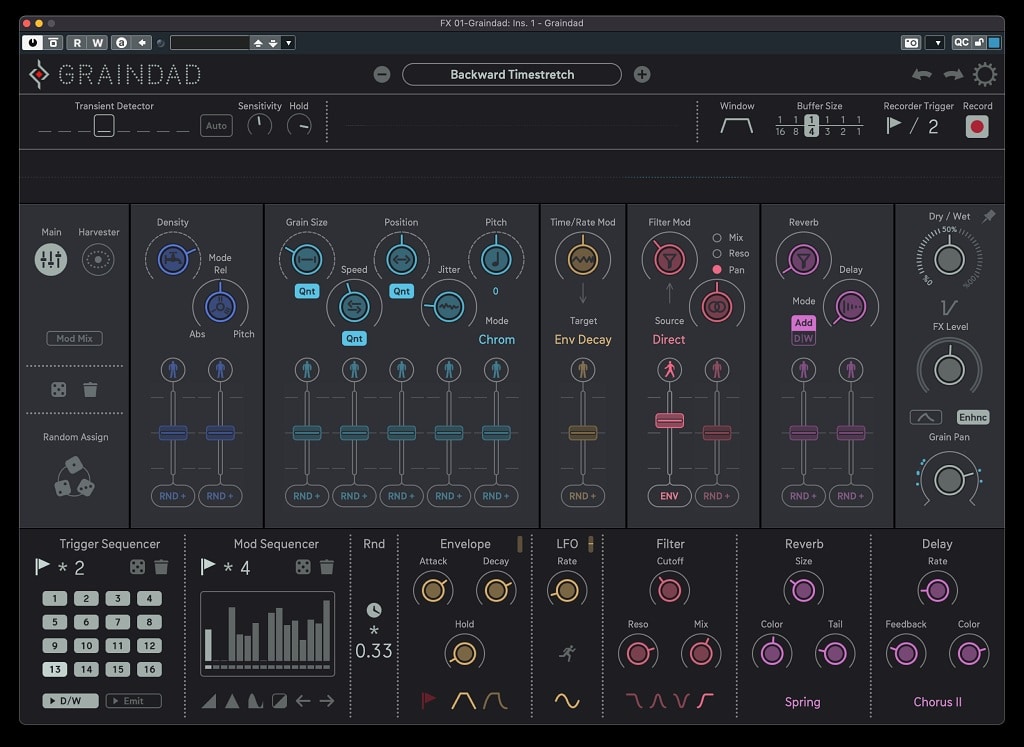This screenshot has height=747, width=1024.
Task: Select the Pan radio option in Filter Mod
Action: click(716, 270)
